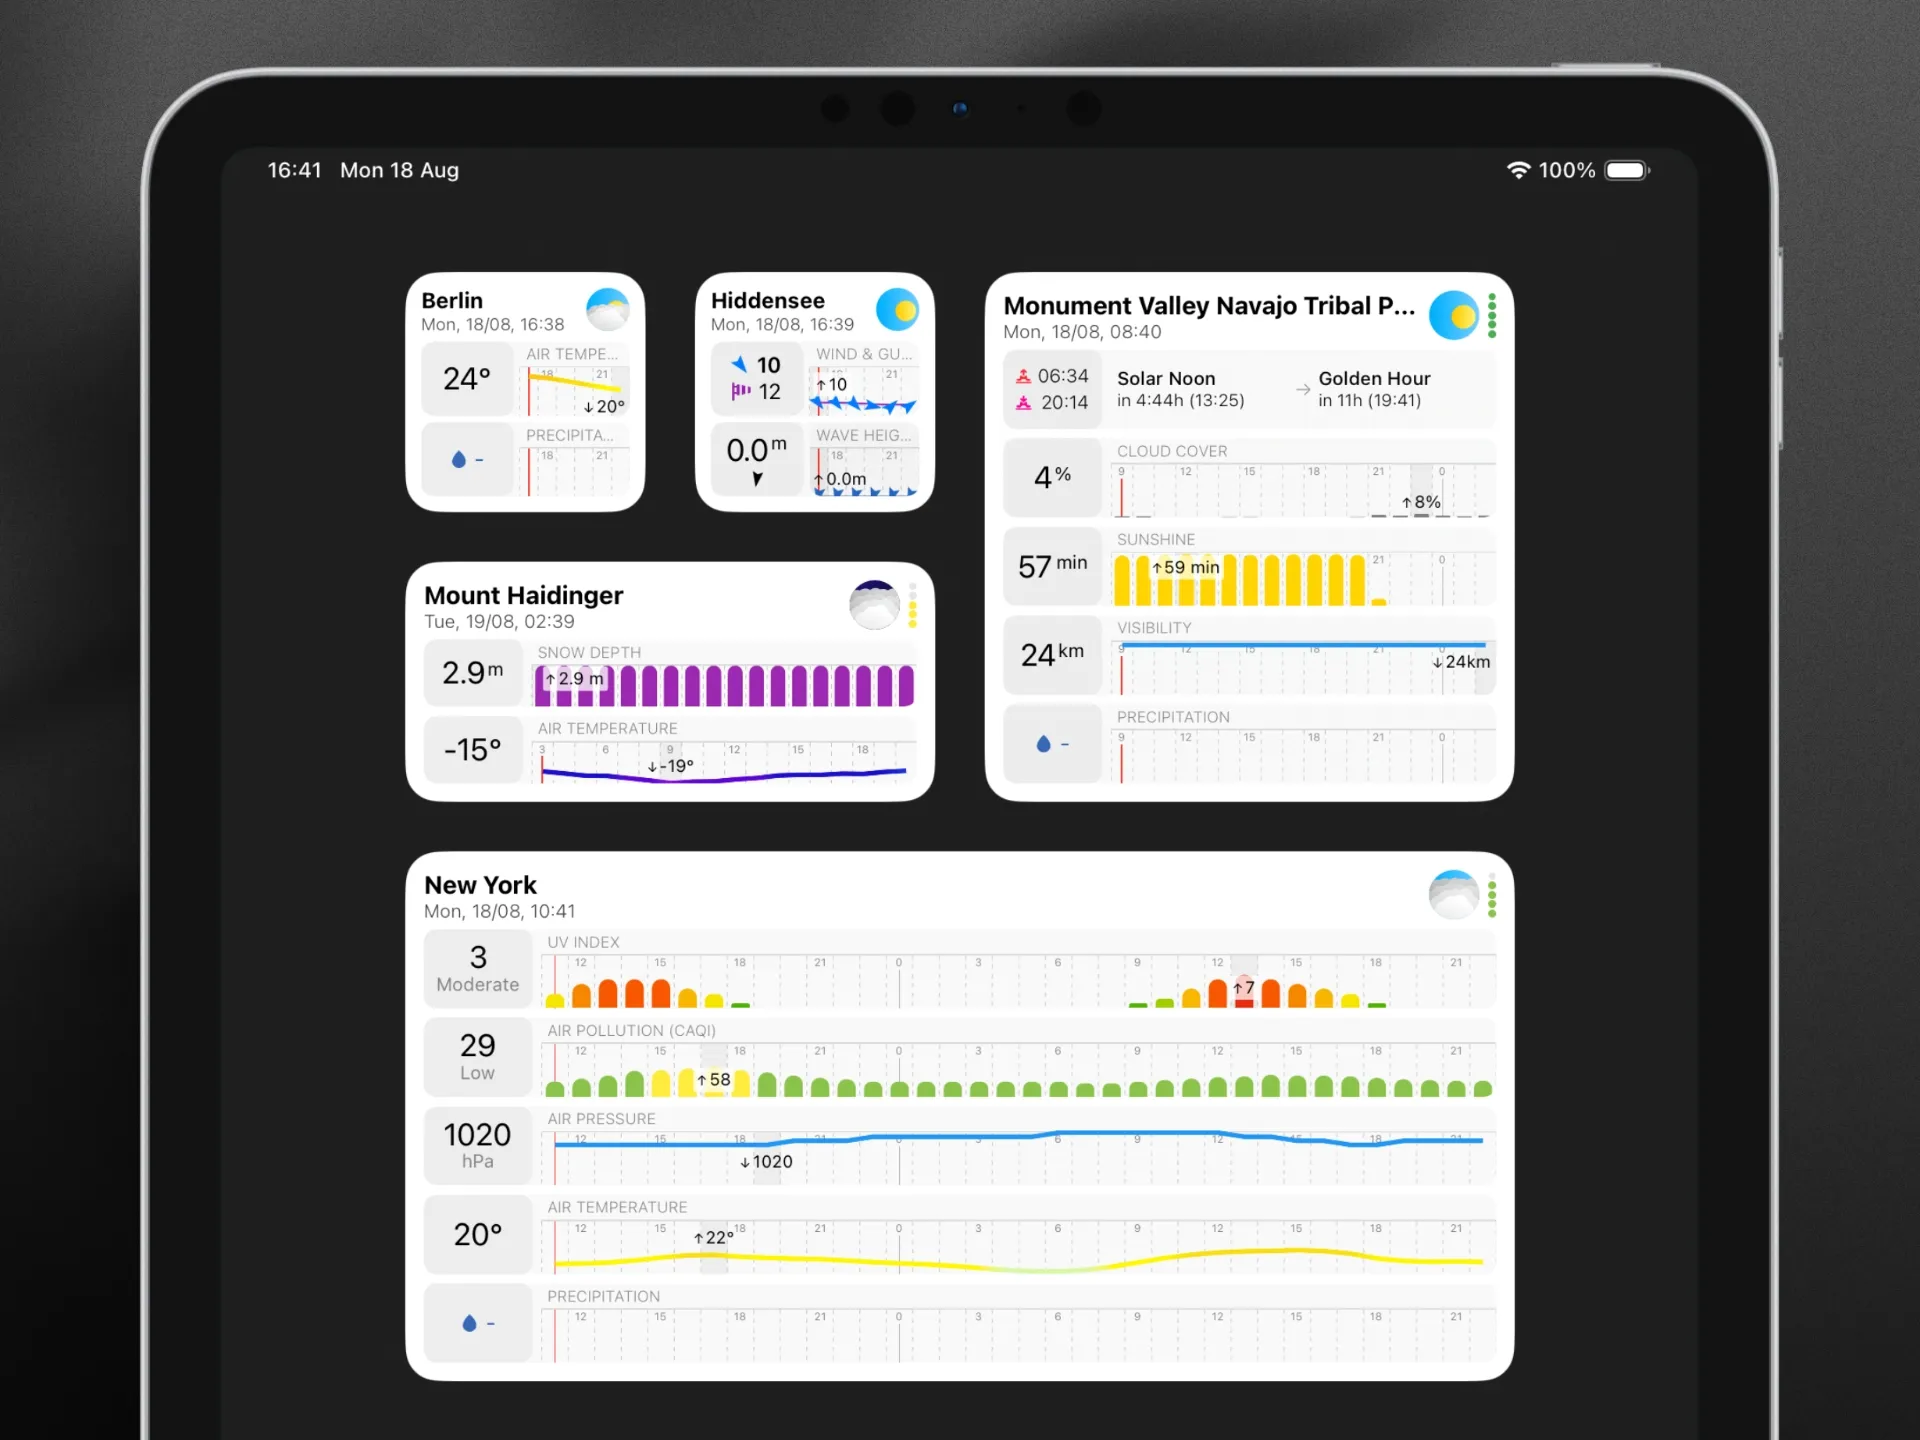Click the Berlin weather condition icon
This screenshot has height=1440, width=1920.
point(606,309)
